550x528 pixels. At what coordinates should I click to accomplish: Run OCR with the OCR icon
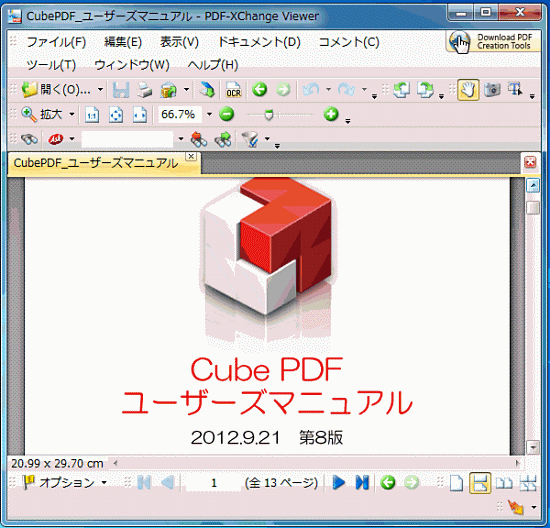click(x=233, y=90)
